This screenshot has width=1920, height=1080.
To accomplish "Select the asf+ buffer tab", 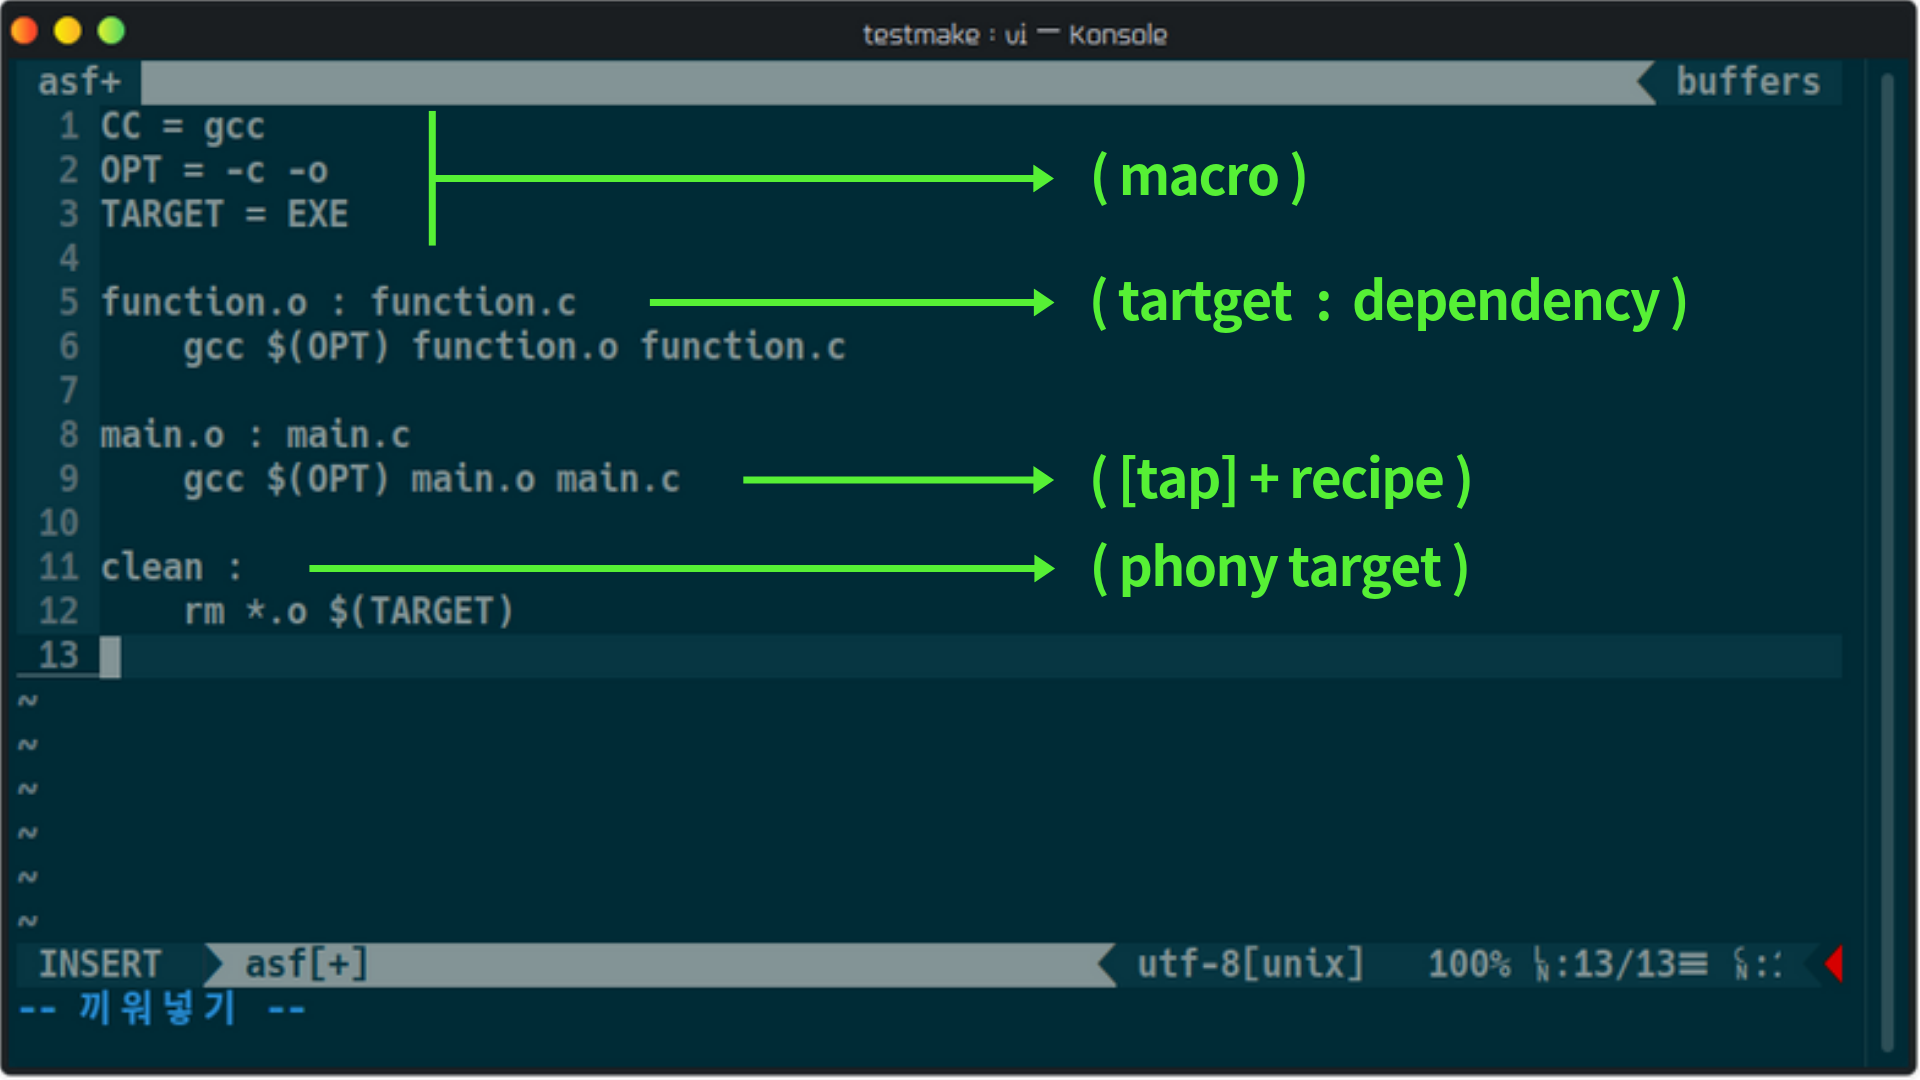I will coord(79,82).
